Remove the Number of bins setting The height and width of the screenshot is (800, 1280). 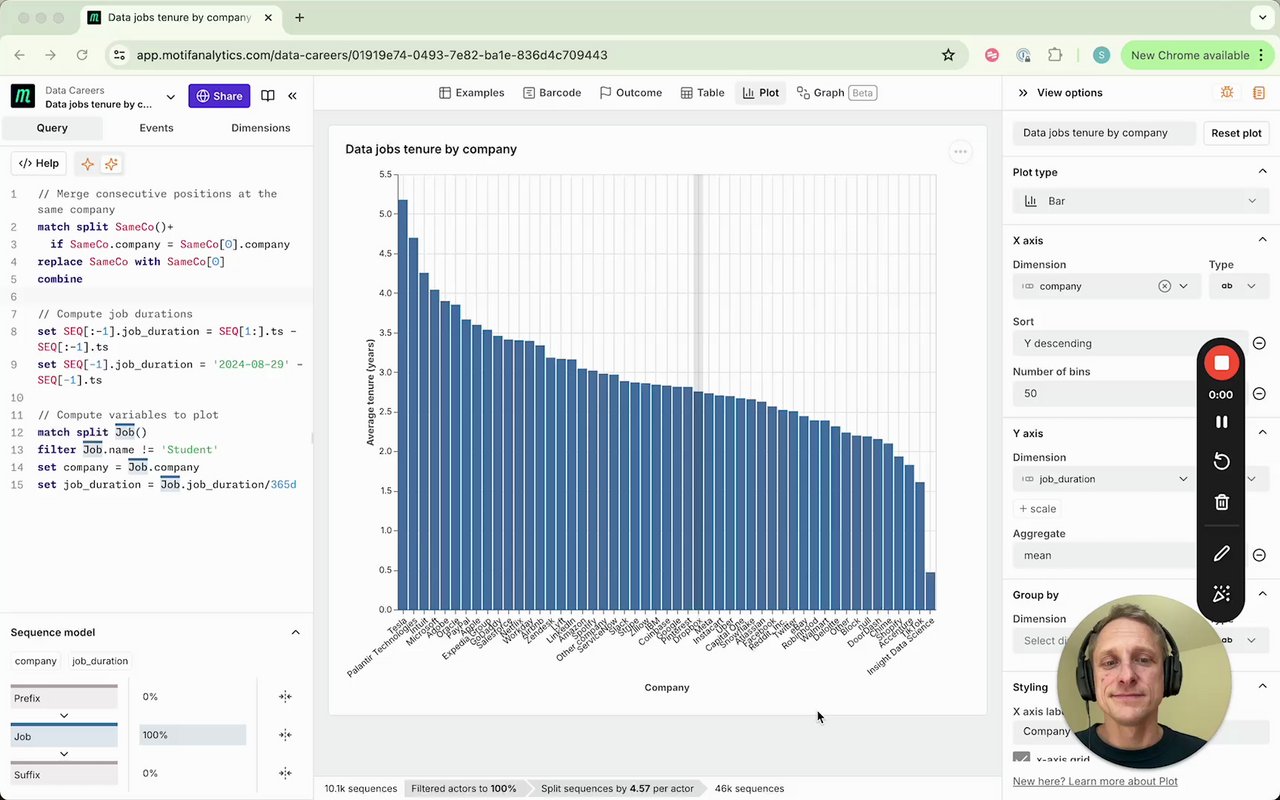coord(1259,393)
